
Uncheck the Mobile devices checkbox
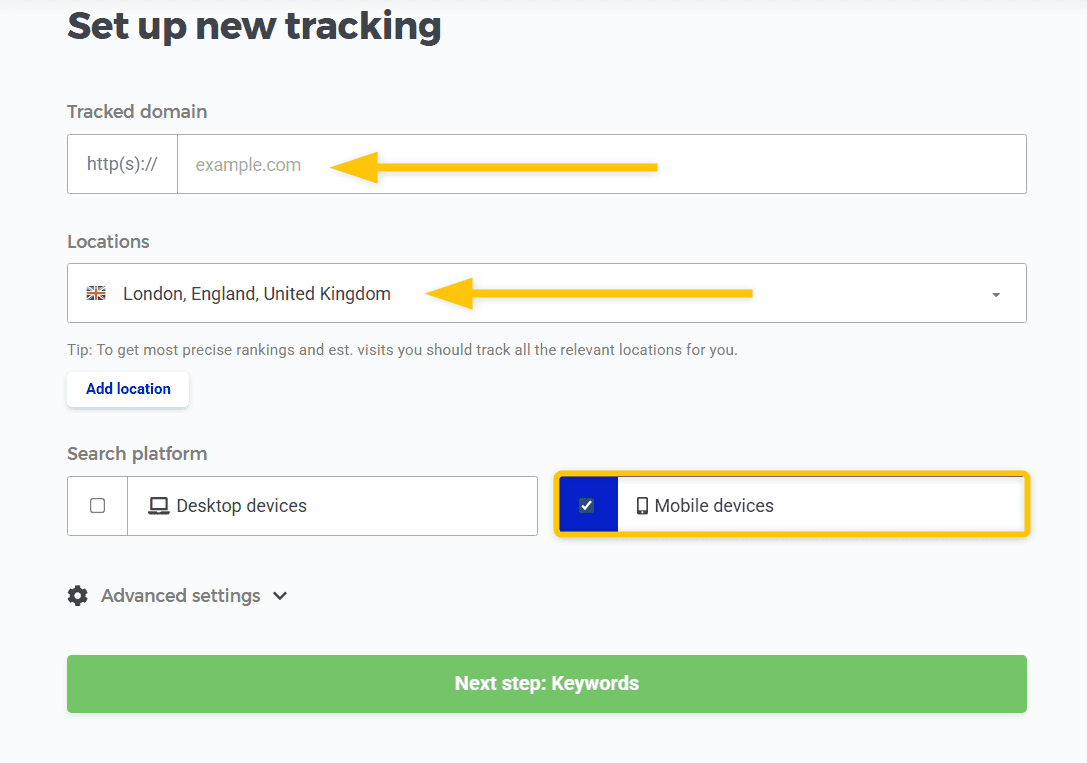point(587,506)
